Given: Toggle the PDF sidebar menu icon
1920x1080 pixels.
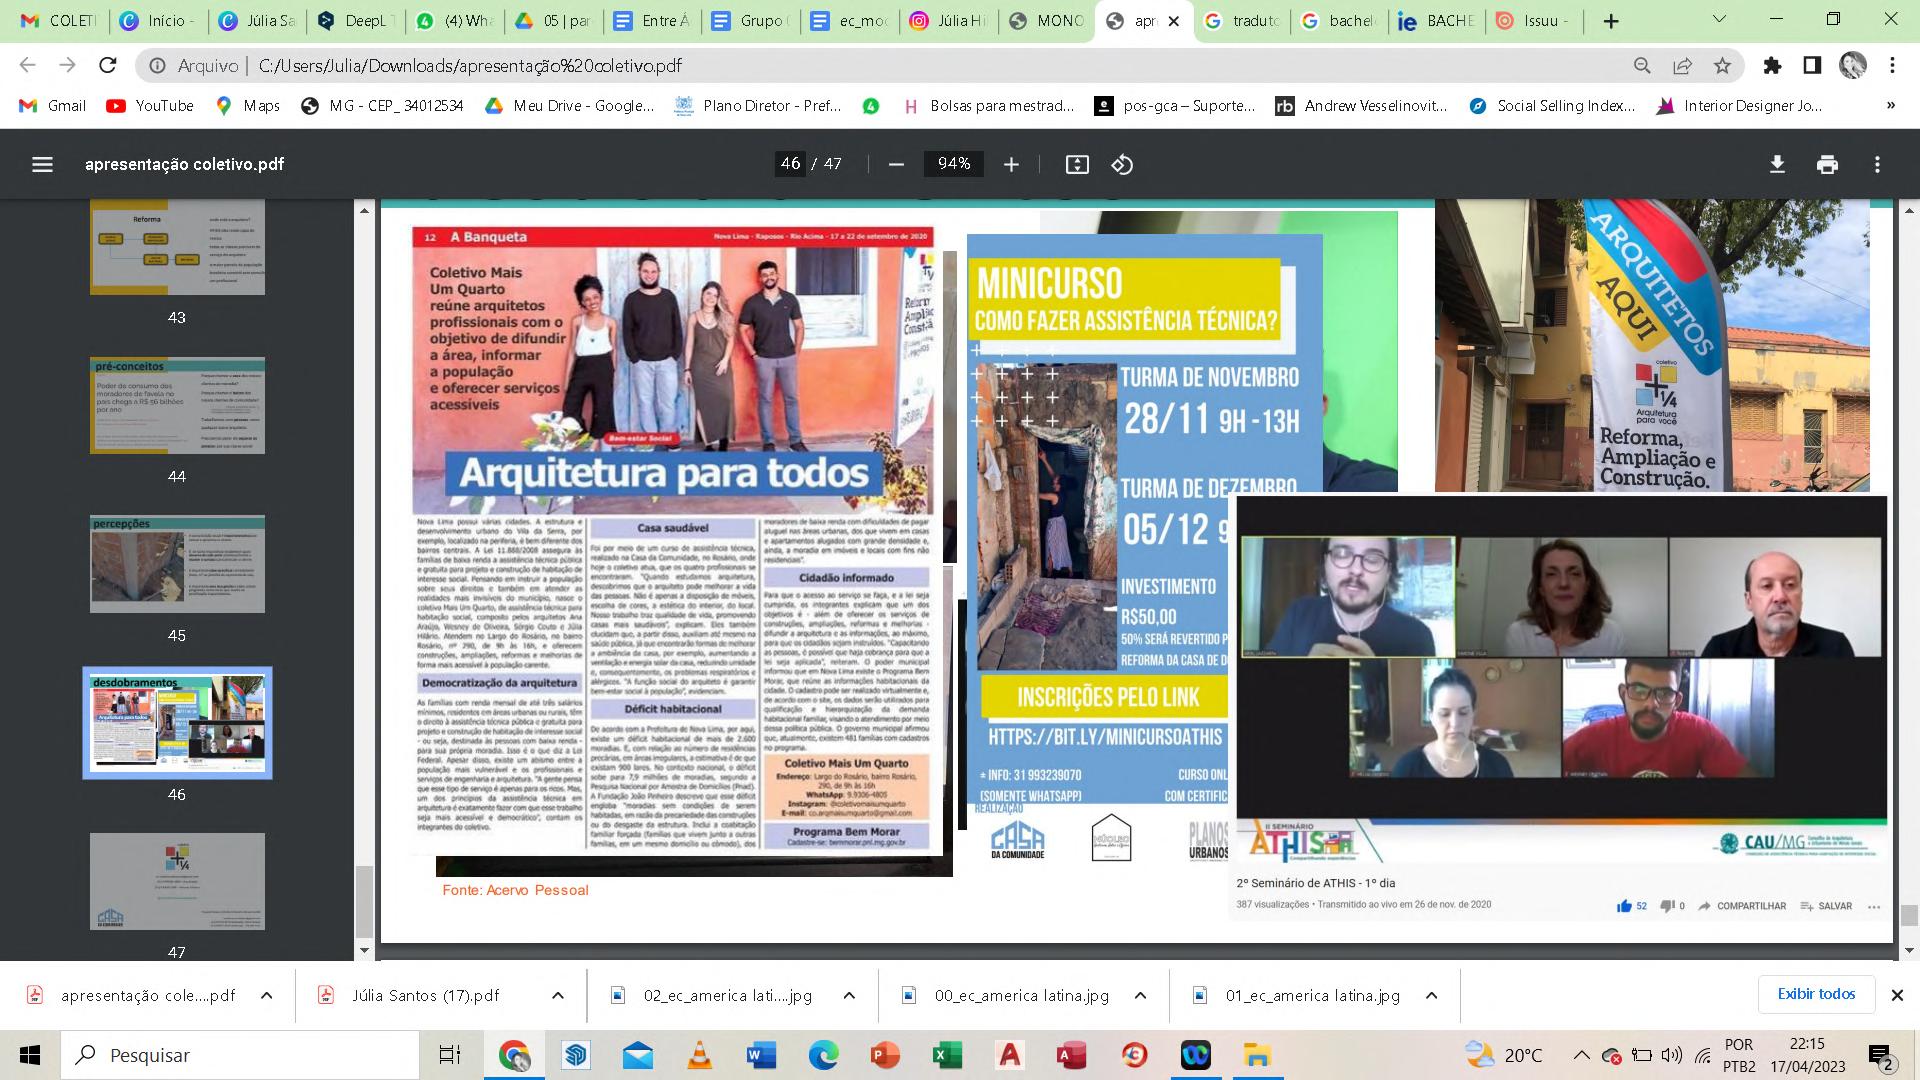Looking at the screenshot, I should 42,164.
